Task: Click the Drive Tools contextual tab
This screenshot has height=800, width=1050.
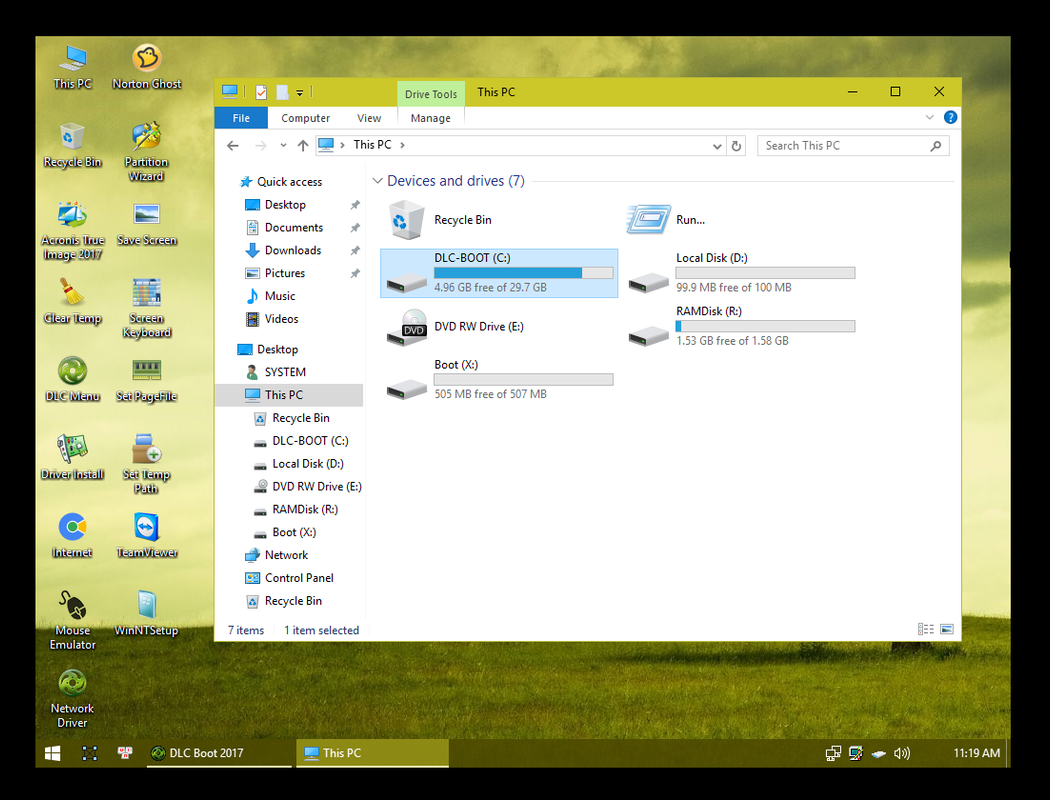Action: click(x=431, y=94)
